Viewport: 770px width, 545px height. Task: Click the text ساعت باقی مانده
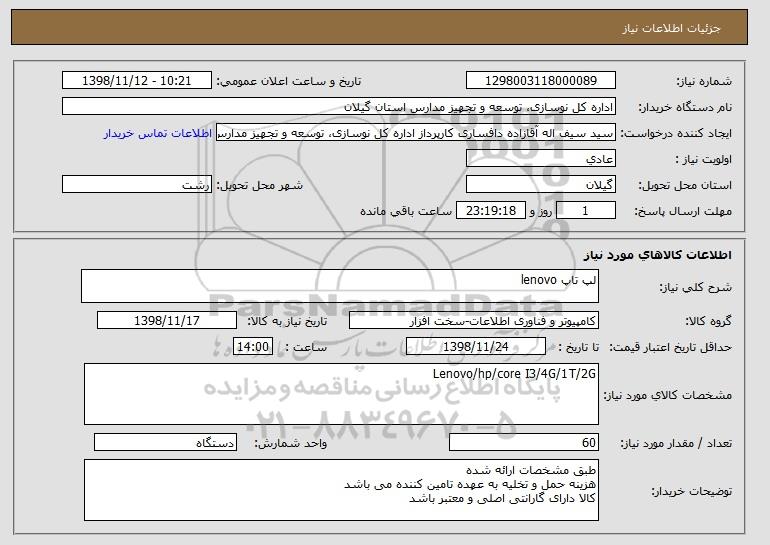pos(406,211)
